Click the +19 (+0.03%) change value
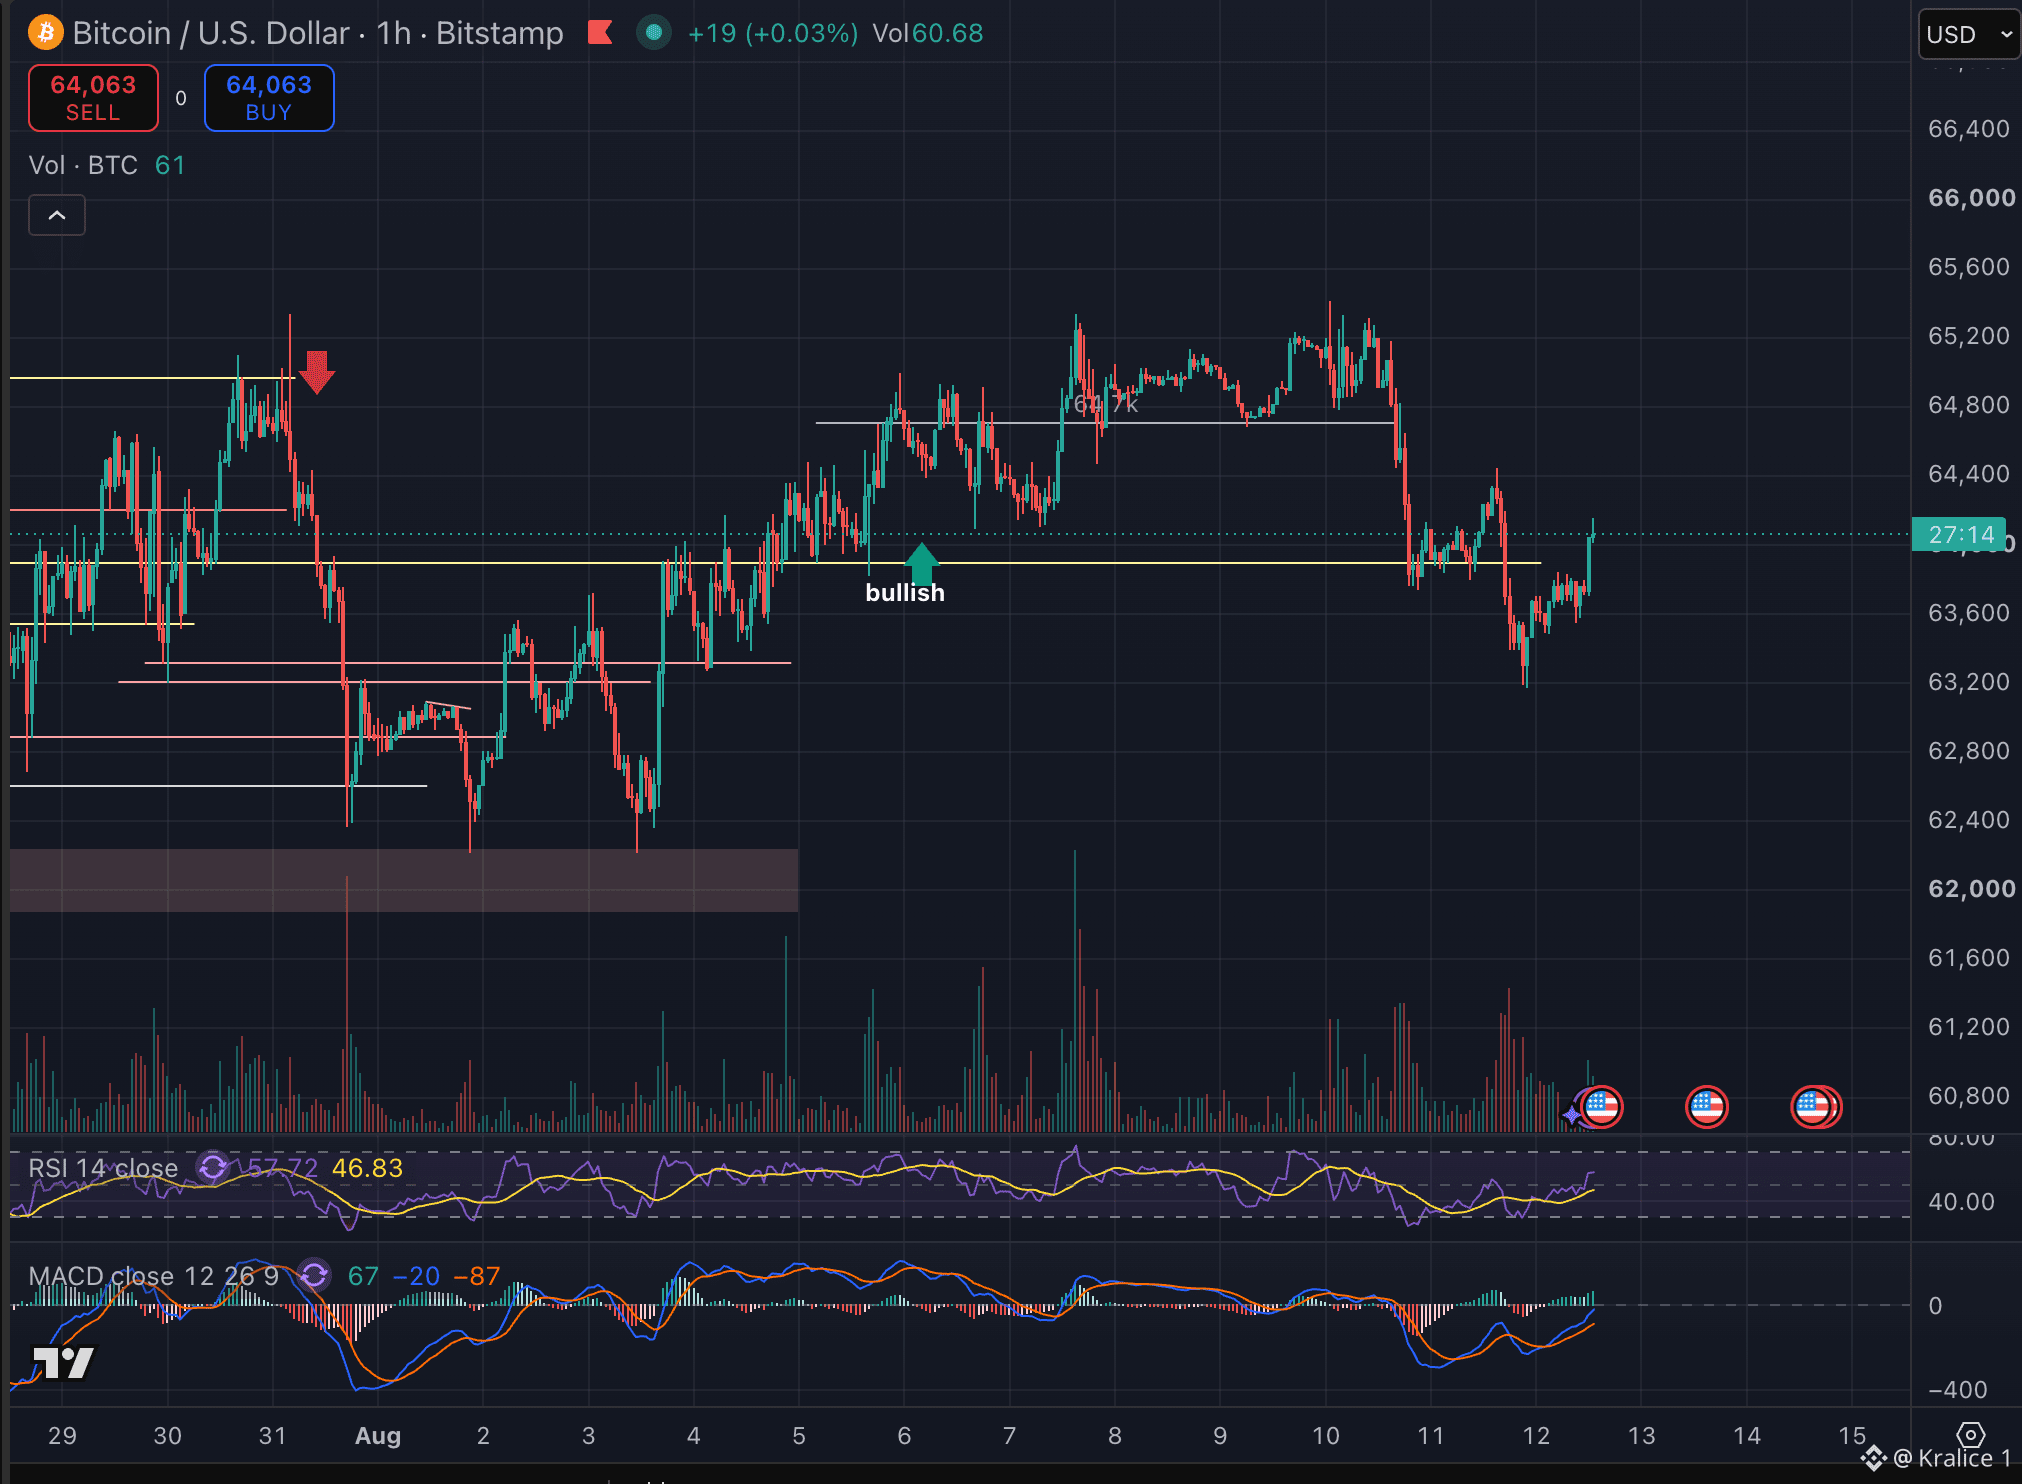The height and width of the screenshot is (1484, 2022). (x=773, y=33)
